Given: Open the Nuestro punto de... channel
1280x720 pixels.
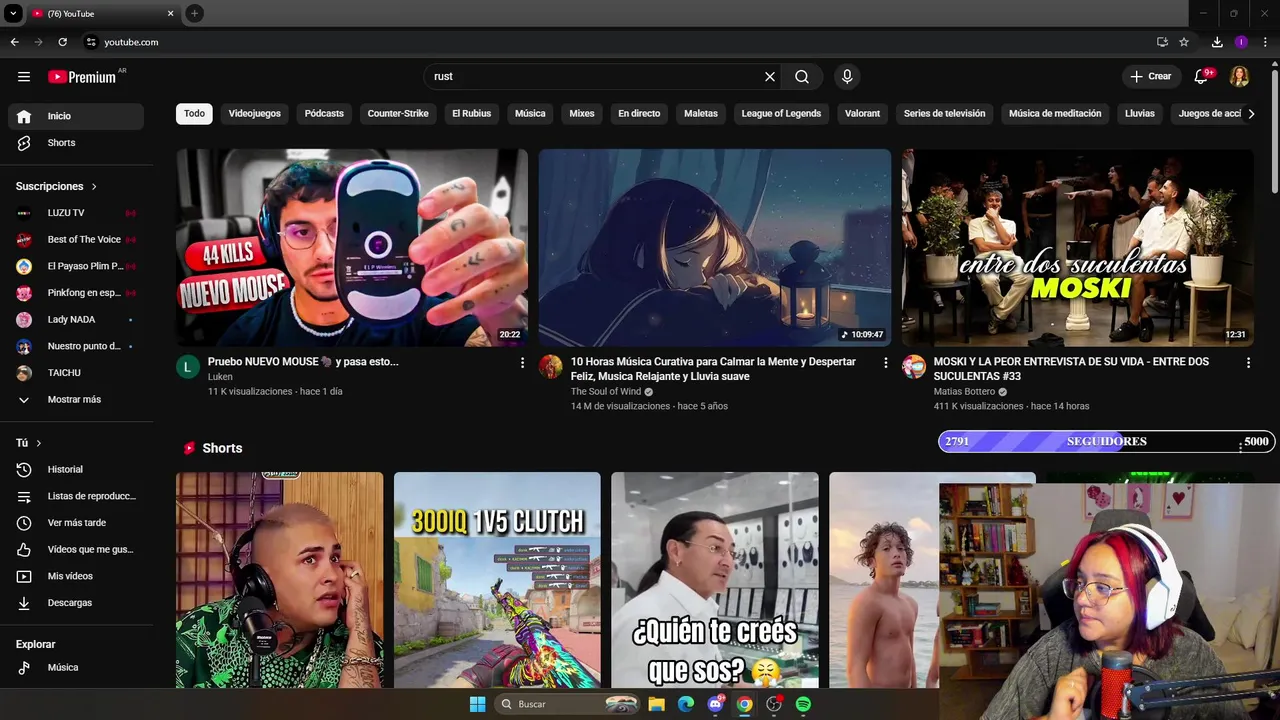Looking at the screenshot, I should (76, 346).
